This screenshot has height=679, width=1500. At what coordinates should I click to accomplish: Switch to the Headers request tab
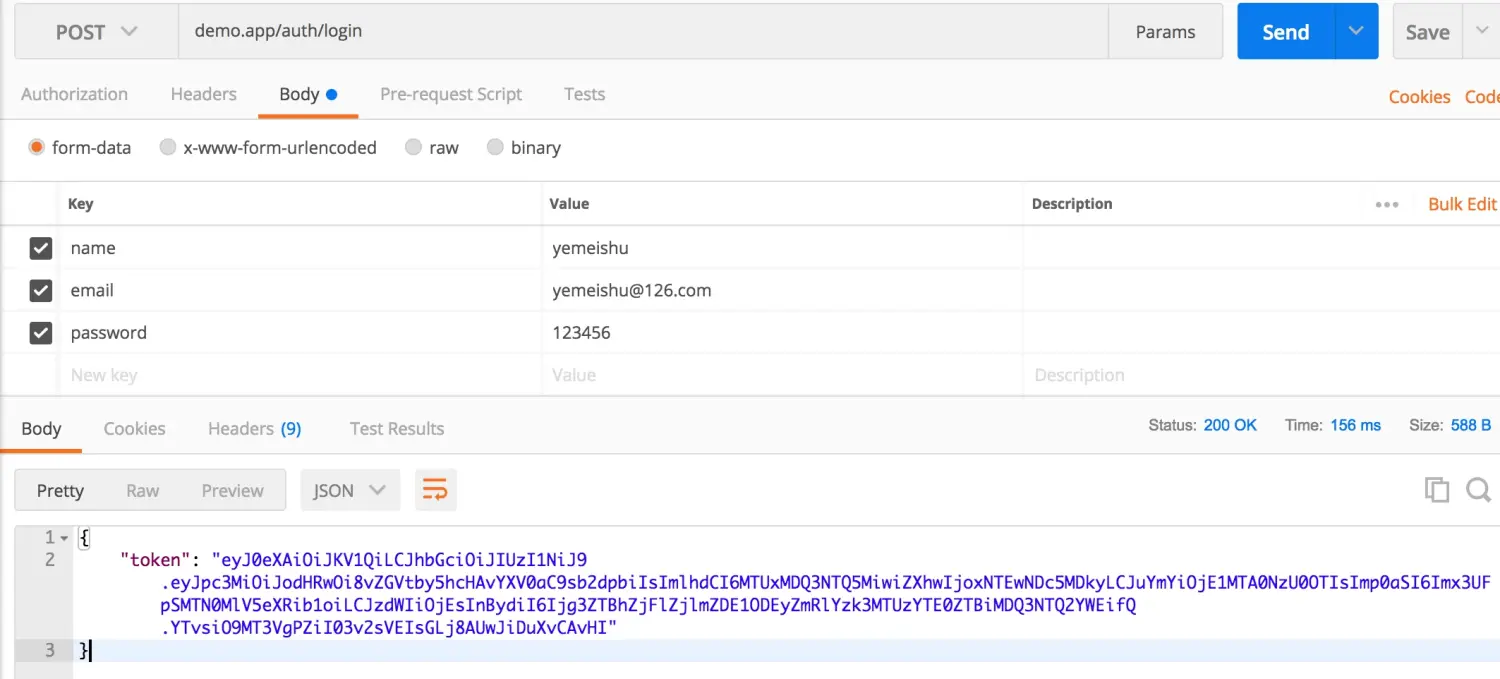pos(203,94)
